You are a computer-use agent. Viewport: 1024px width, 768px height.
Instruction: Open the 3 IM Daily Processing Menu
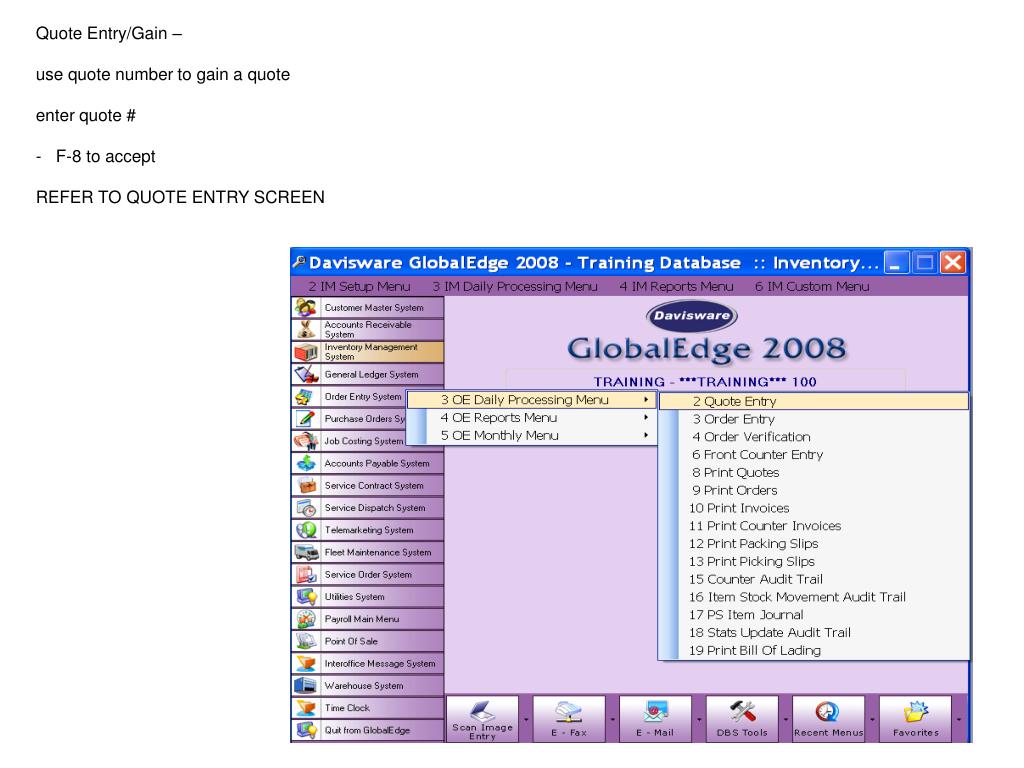pos(515,287)
